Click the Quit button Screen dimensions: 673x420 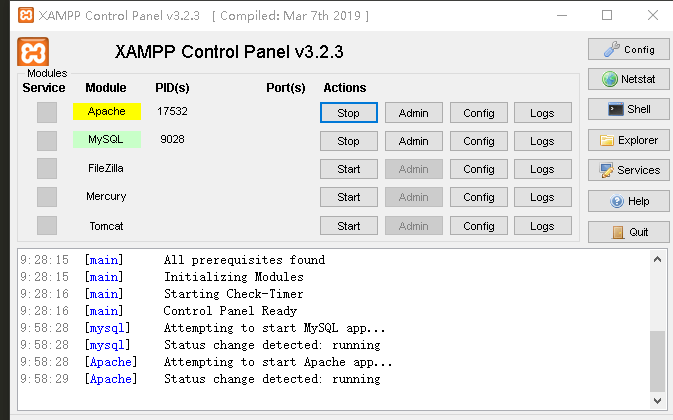tap(628, 231)
